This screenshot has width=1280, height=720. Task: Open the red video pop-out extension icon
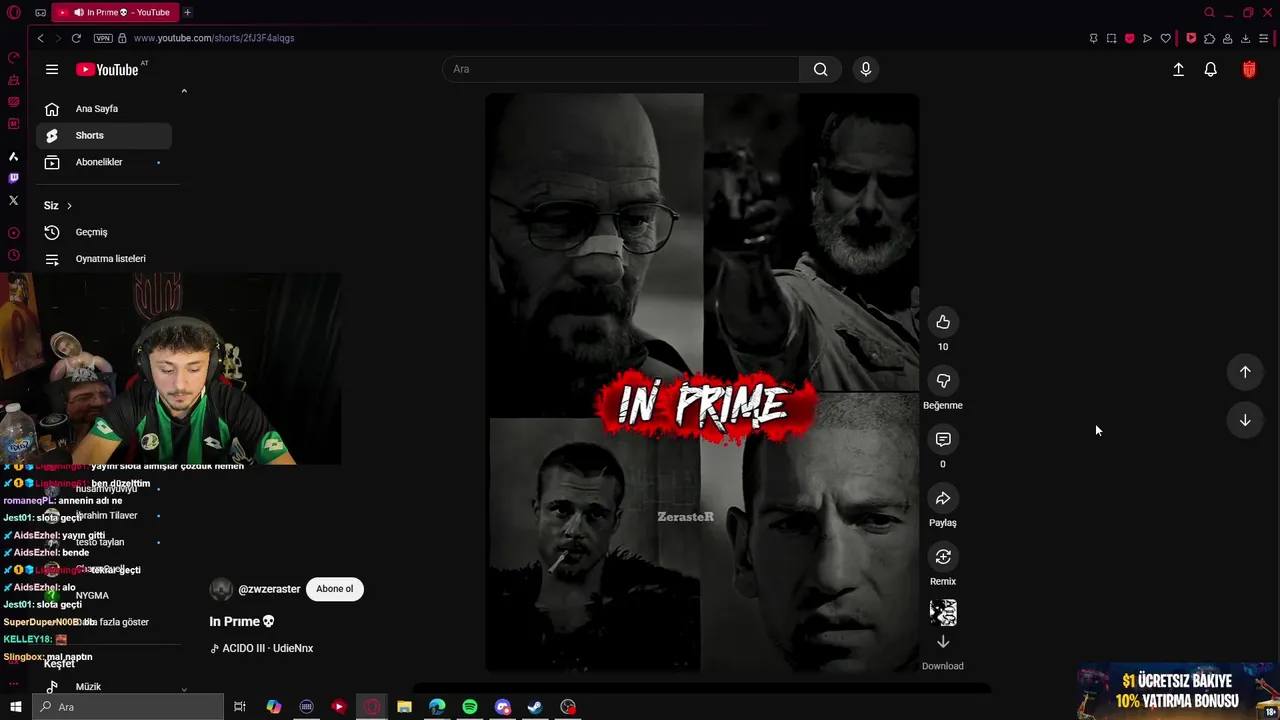tap(1191, 38)
